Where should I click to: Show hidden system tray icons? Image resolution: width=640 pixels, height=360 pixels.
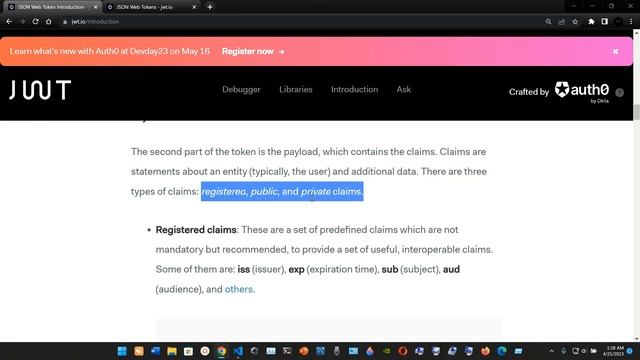coord(551,351)
